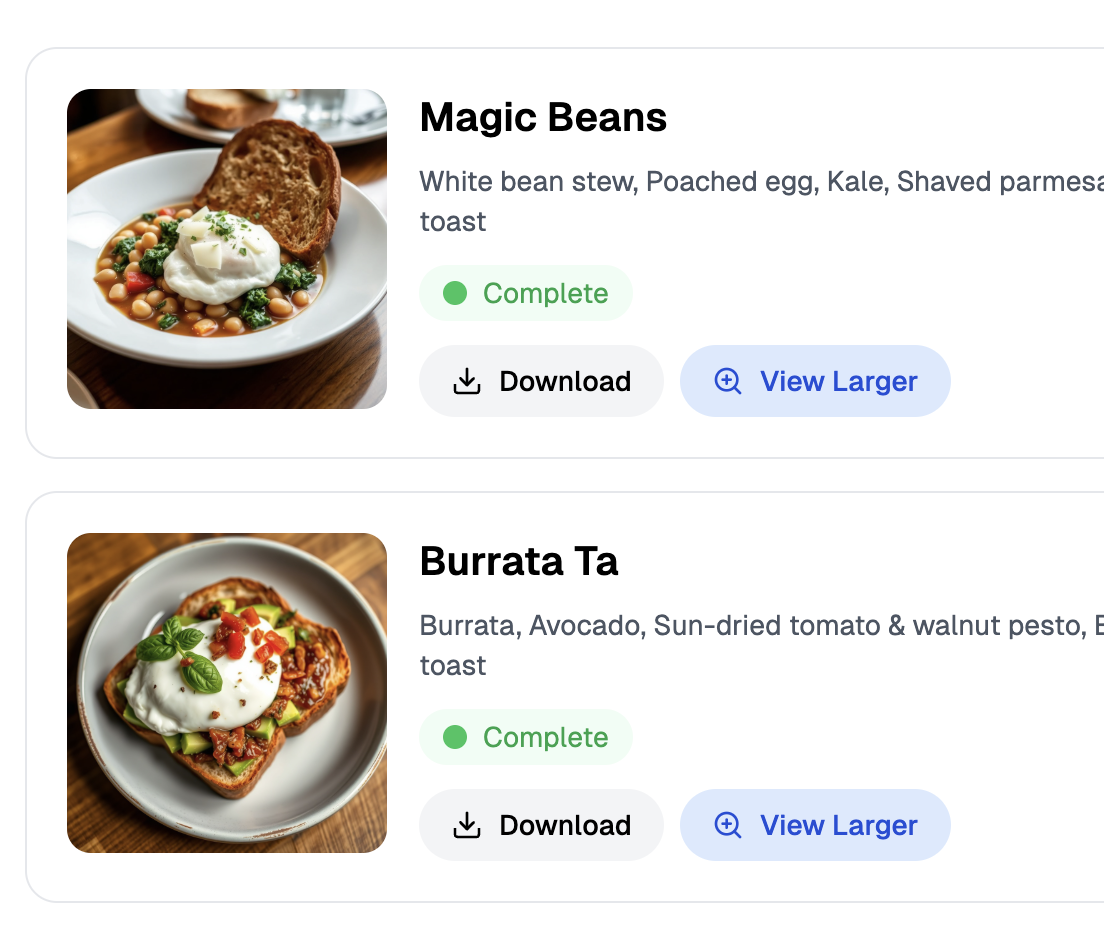Click the green status dot on Magic Beans

456,293
